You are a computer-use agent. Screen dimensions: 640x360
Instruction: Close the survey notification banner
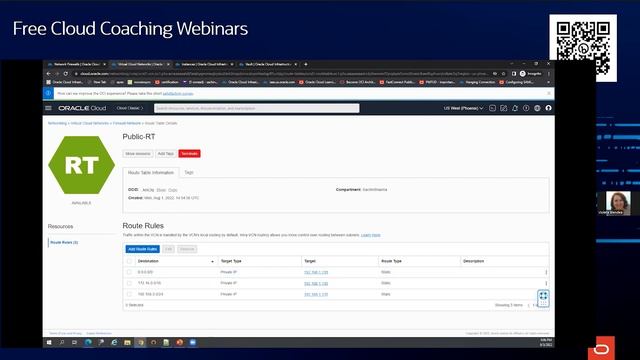[549, 93]
